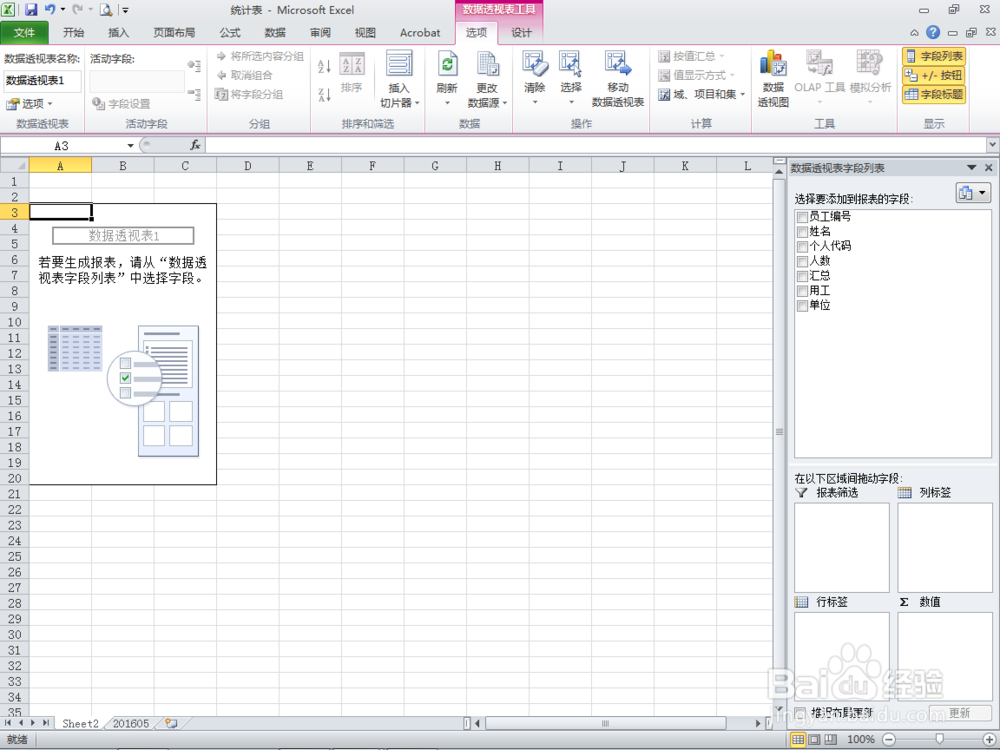The image size is (1000, 750).
Task: Click the Print Preview icon in quick access toolbar
Action: 106,10
